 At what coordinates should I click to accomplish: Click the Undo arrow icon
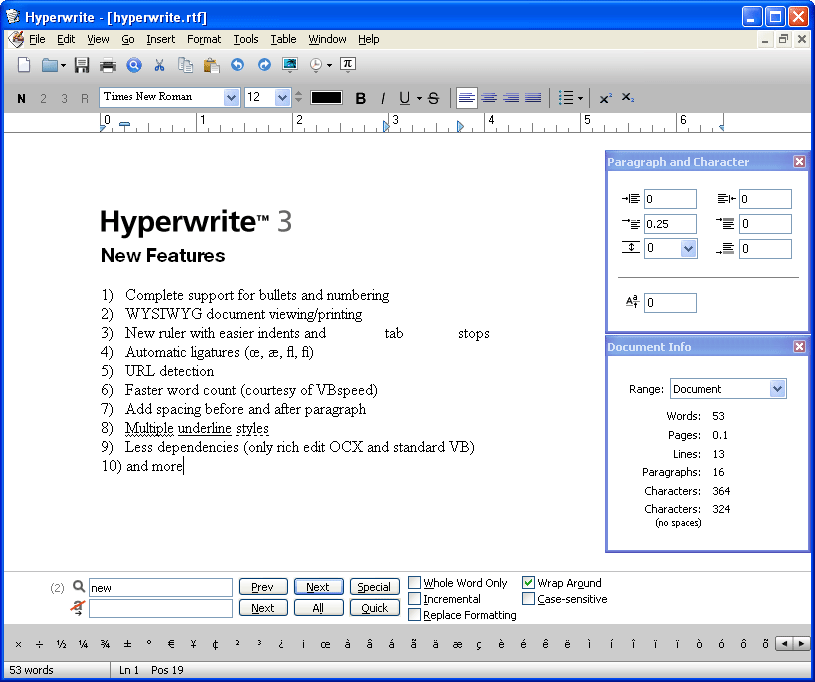(237, 65)
